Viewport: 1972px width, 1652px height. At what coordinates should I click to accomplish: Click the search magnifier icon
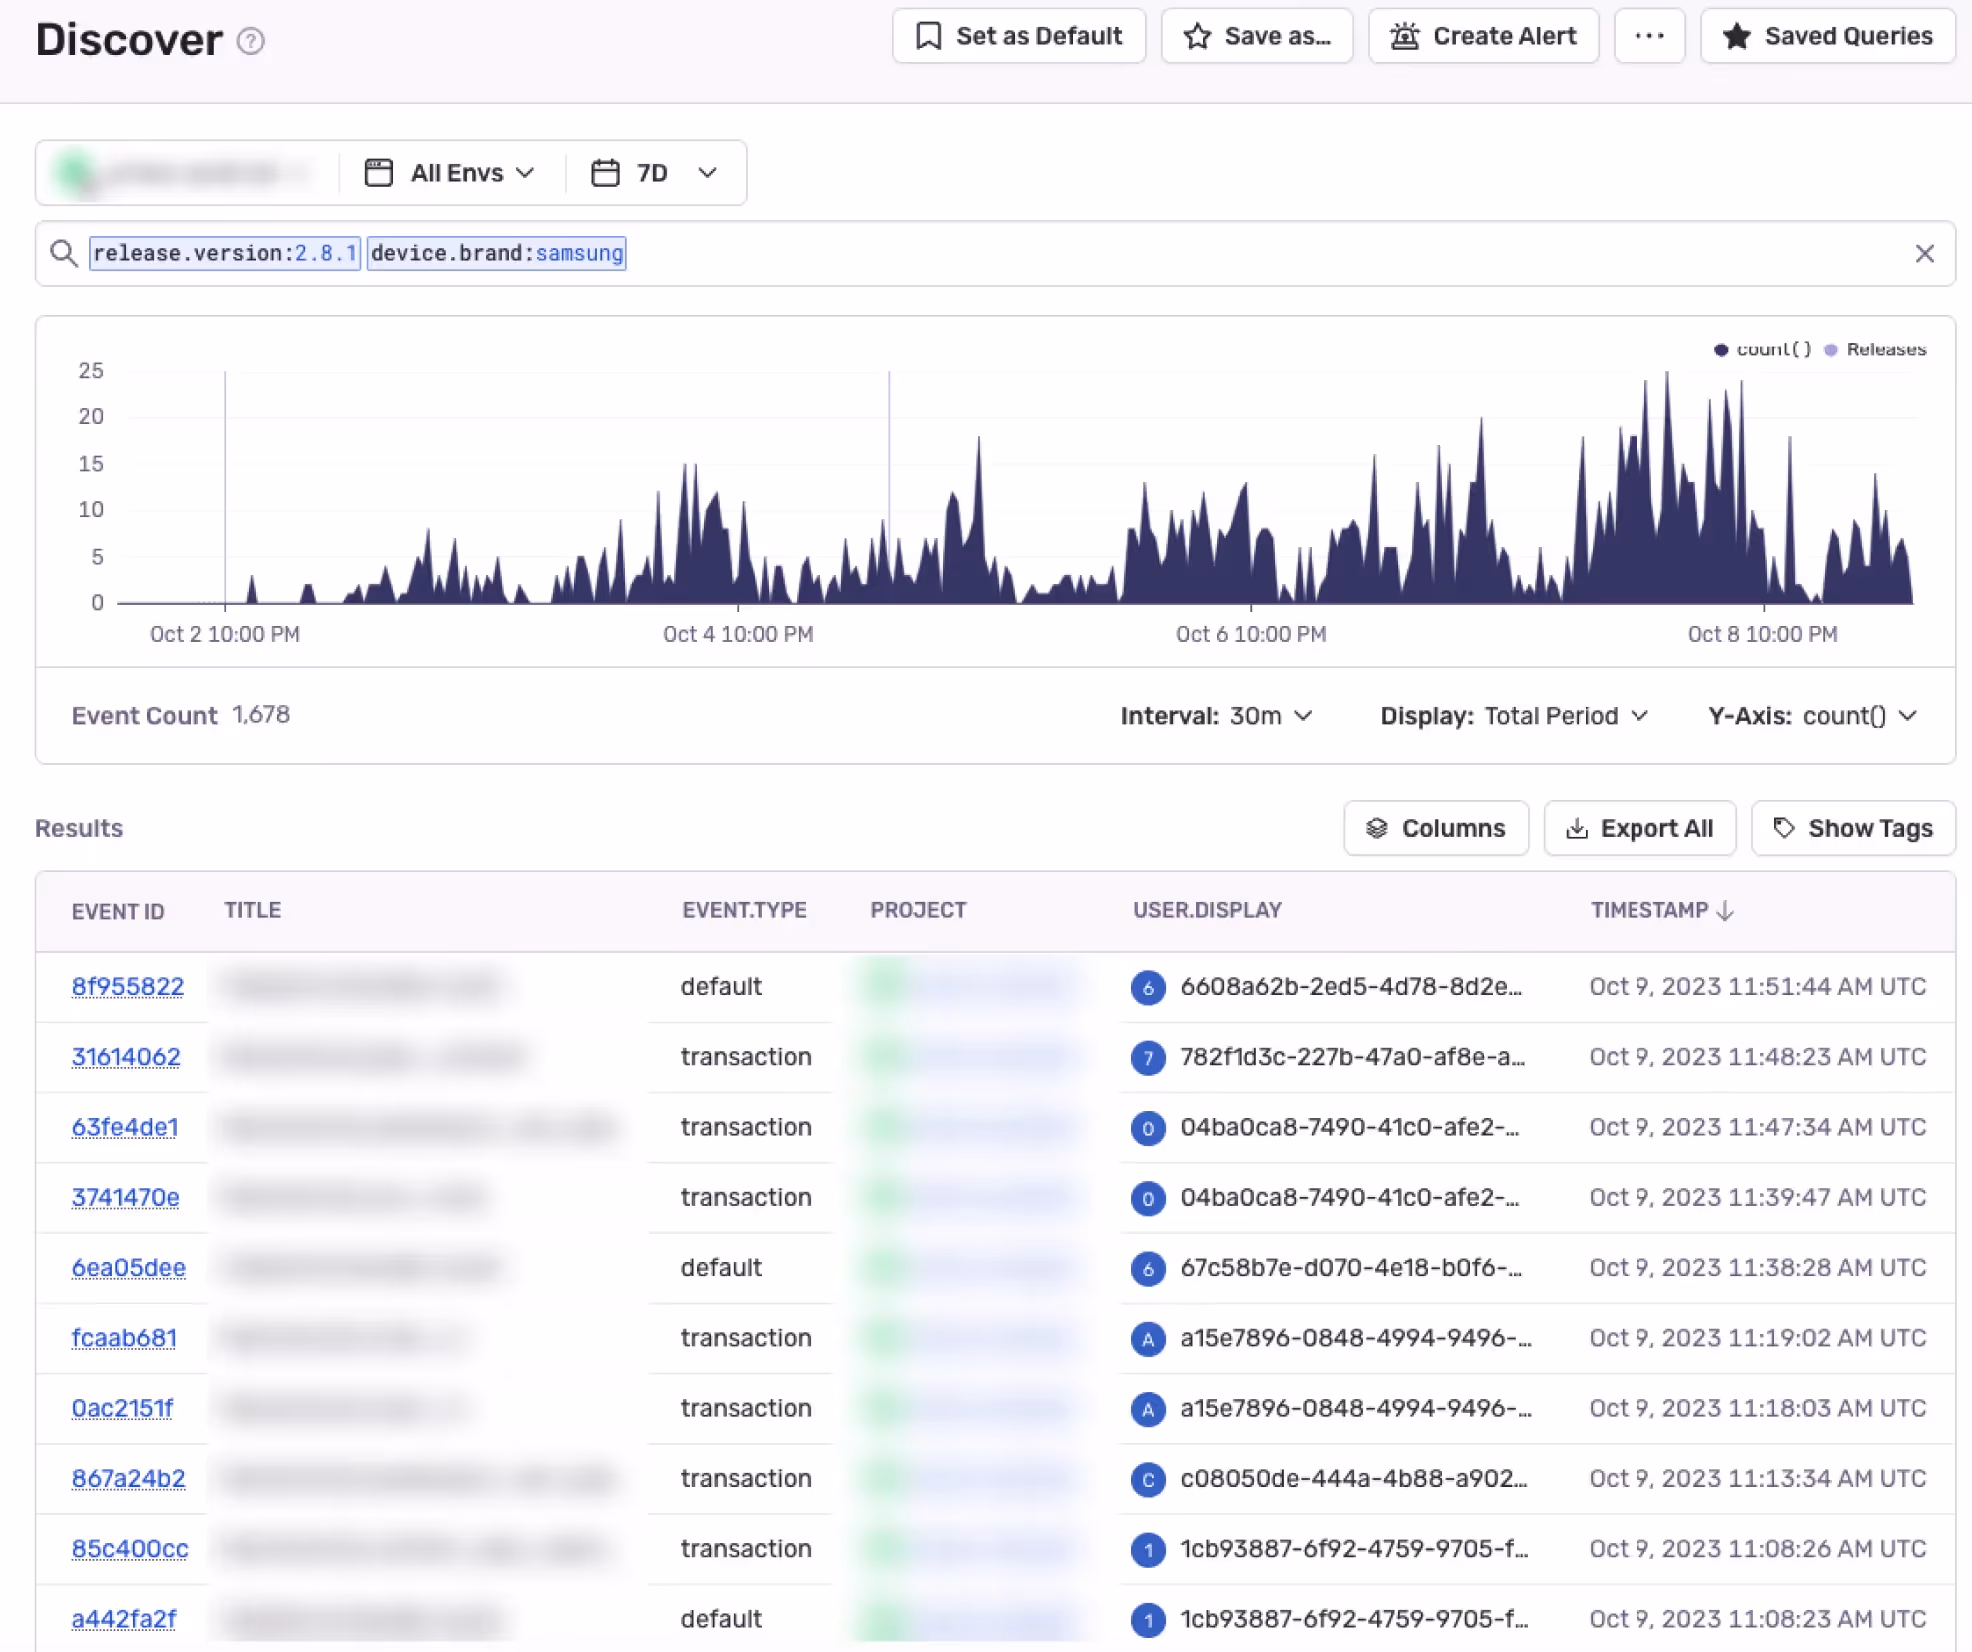[64, 254]
